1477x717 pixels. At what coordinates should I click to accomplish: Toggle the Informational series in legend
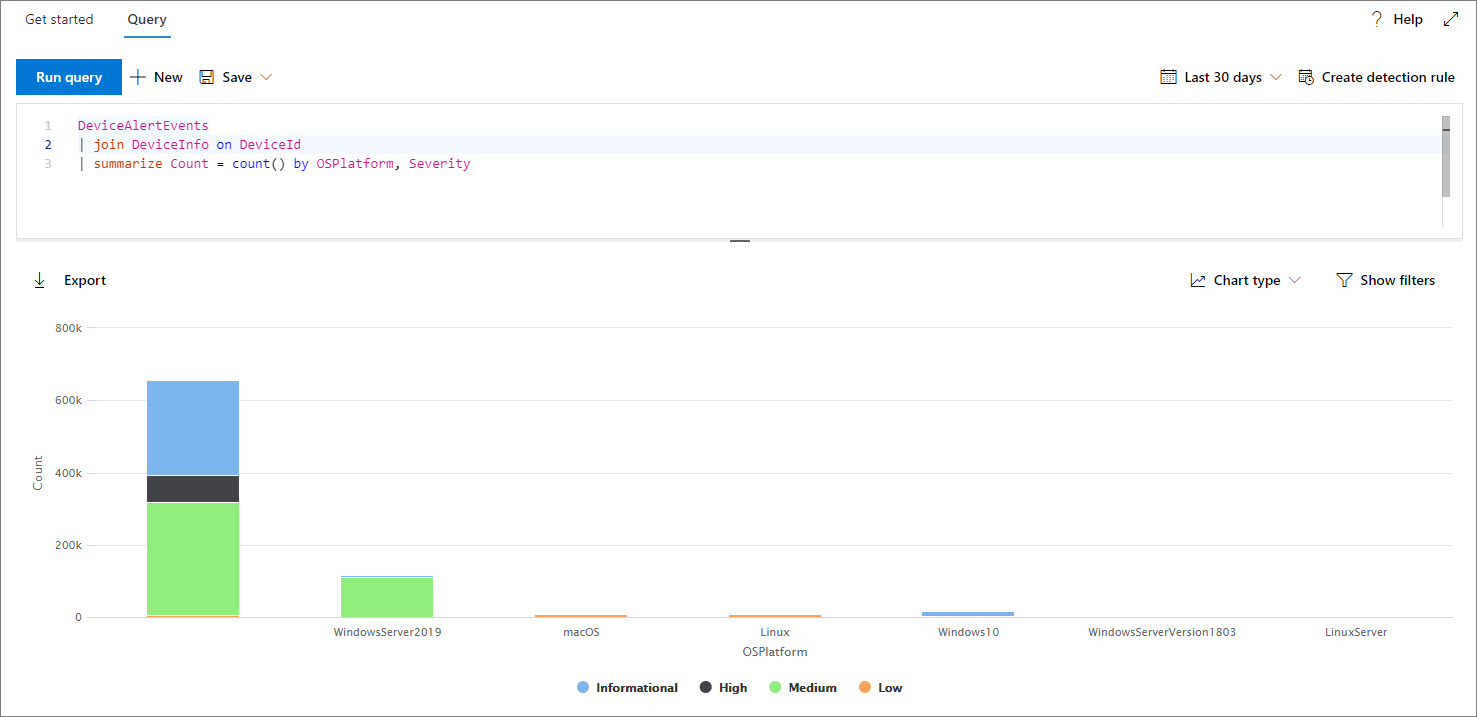click(x=627, y=688)
